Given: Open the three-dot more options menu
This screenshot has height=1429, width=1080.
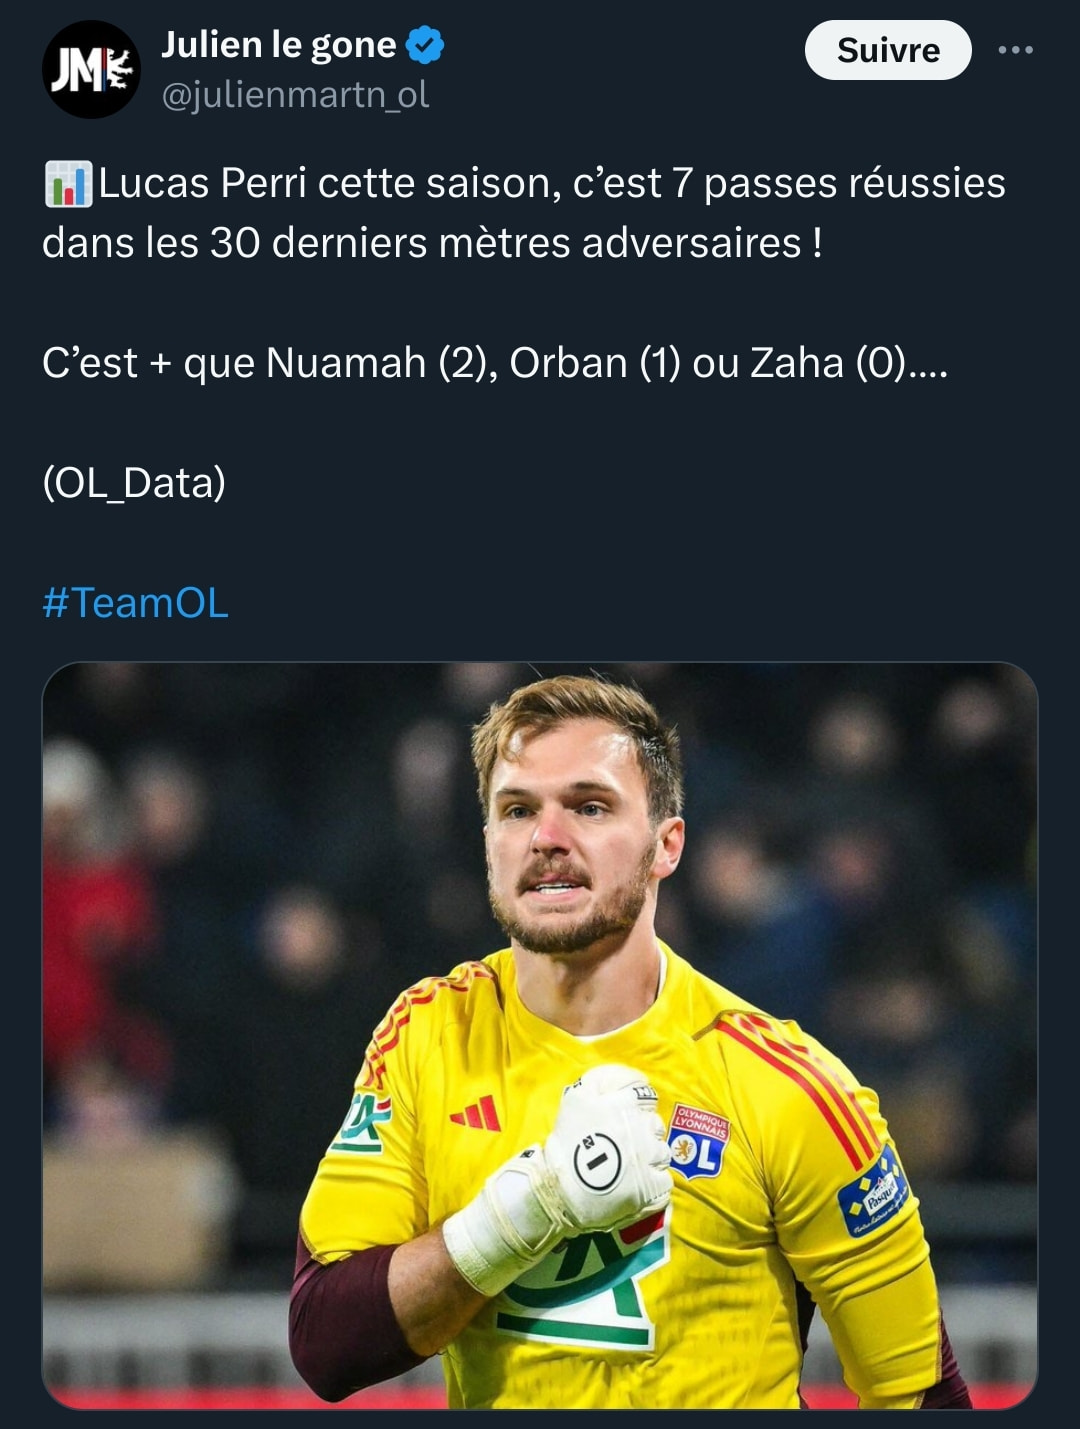Looking at the screenshot, I should click(x=1015, y=50).
